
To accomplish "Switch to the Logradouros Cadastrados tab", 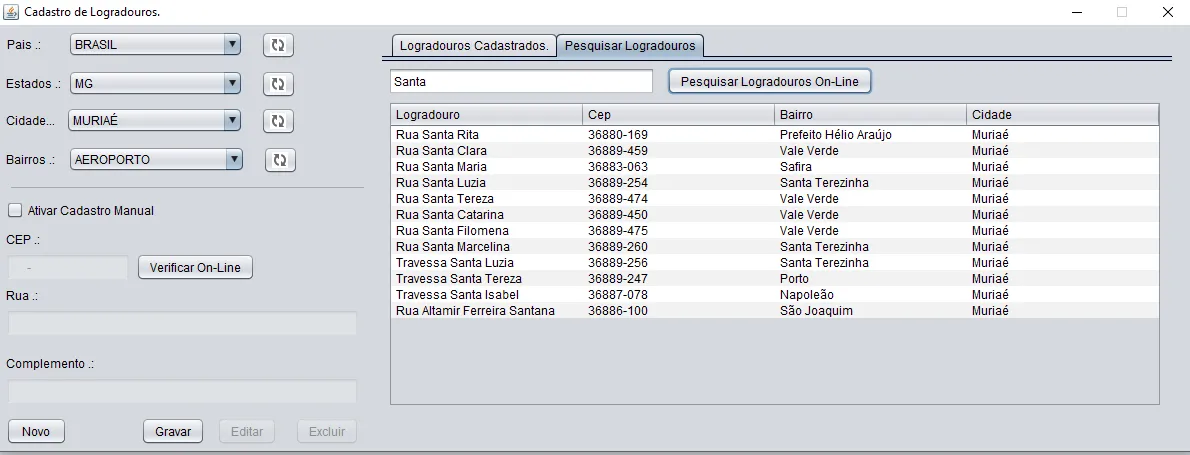I will (474, 46).
